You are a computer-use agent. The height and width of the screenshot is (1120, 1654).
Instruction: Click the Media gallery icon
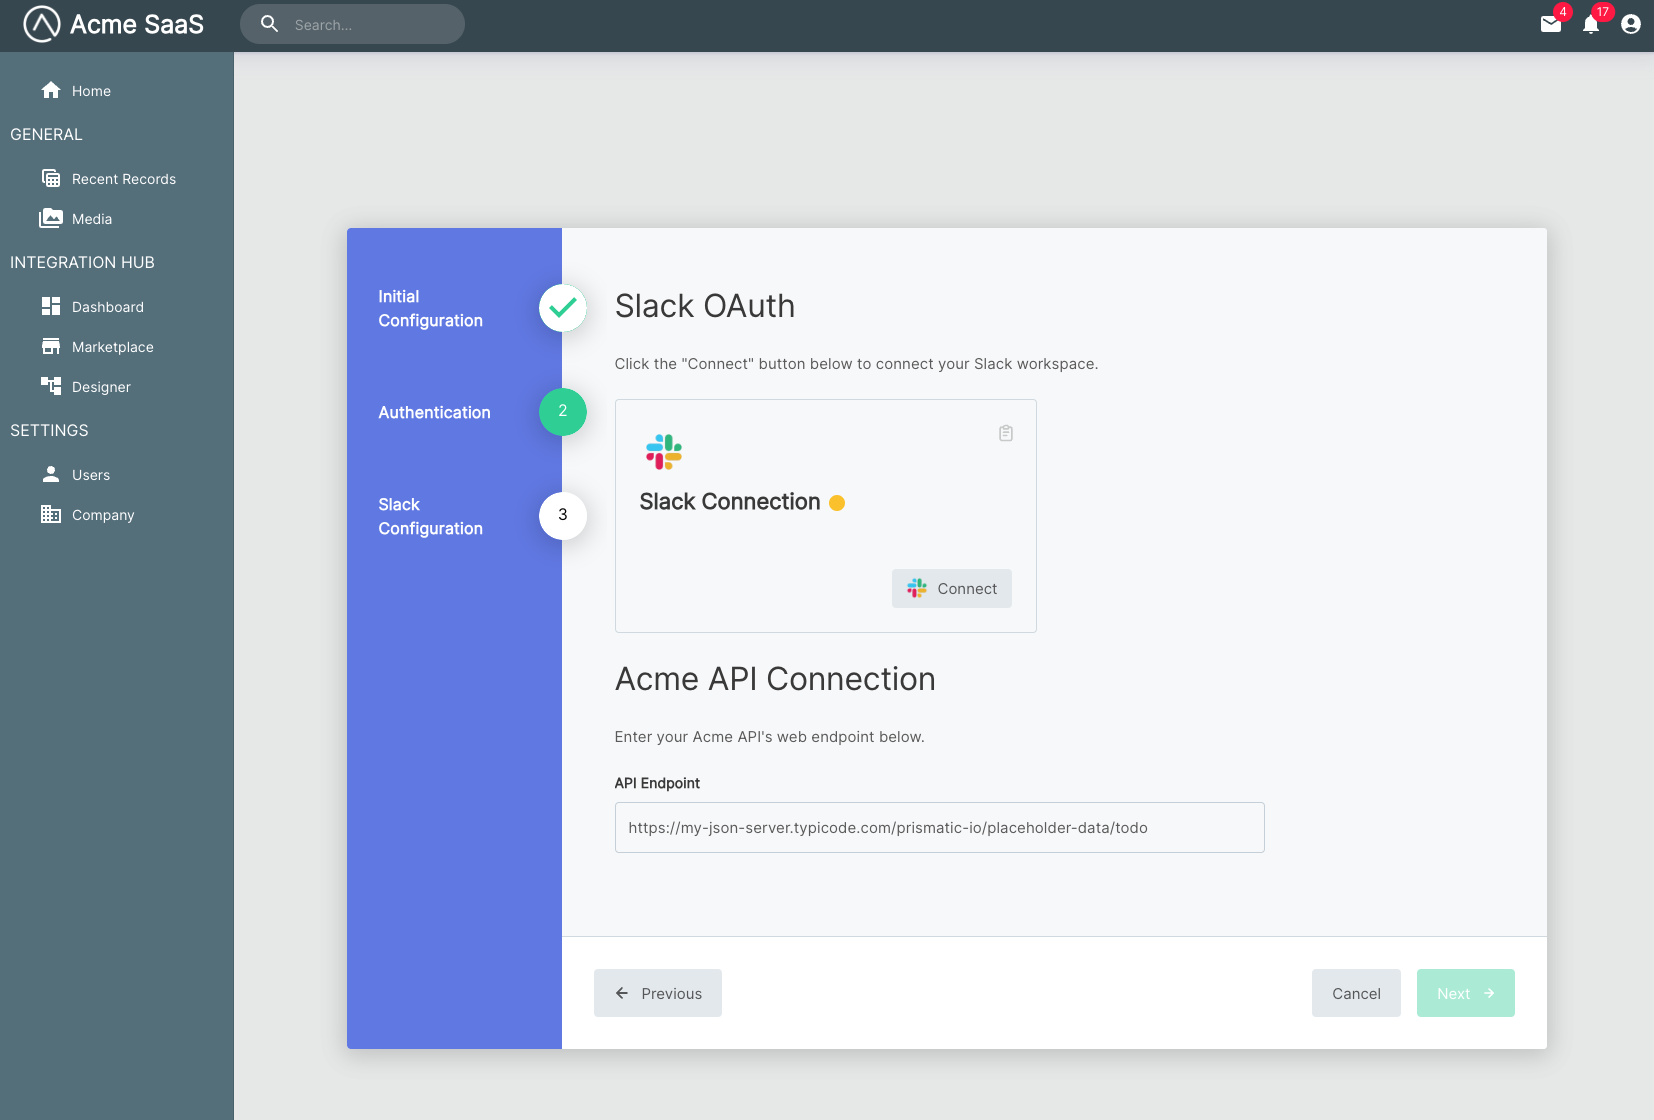pos(51,218)
